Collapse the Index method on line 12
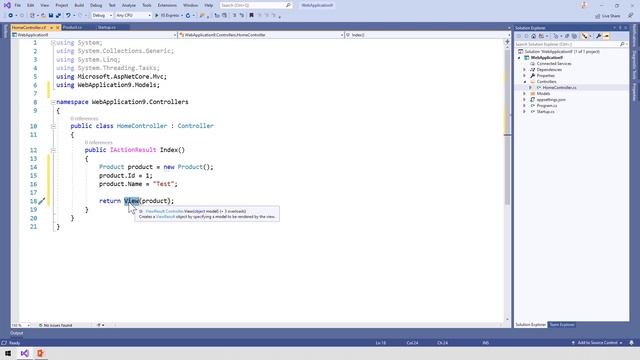This screenshot has width=640, height=360. point(53,150)
